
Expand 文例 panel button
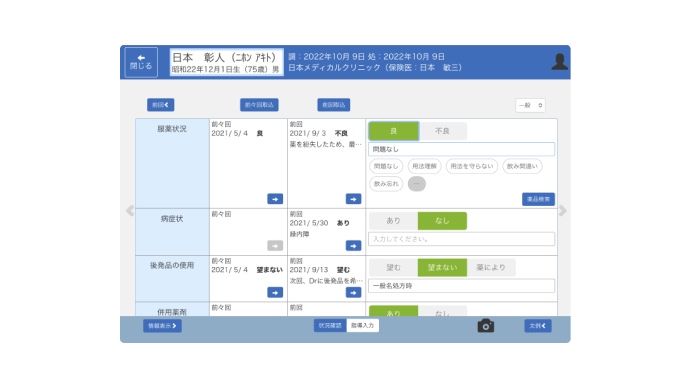coord(538,326)
